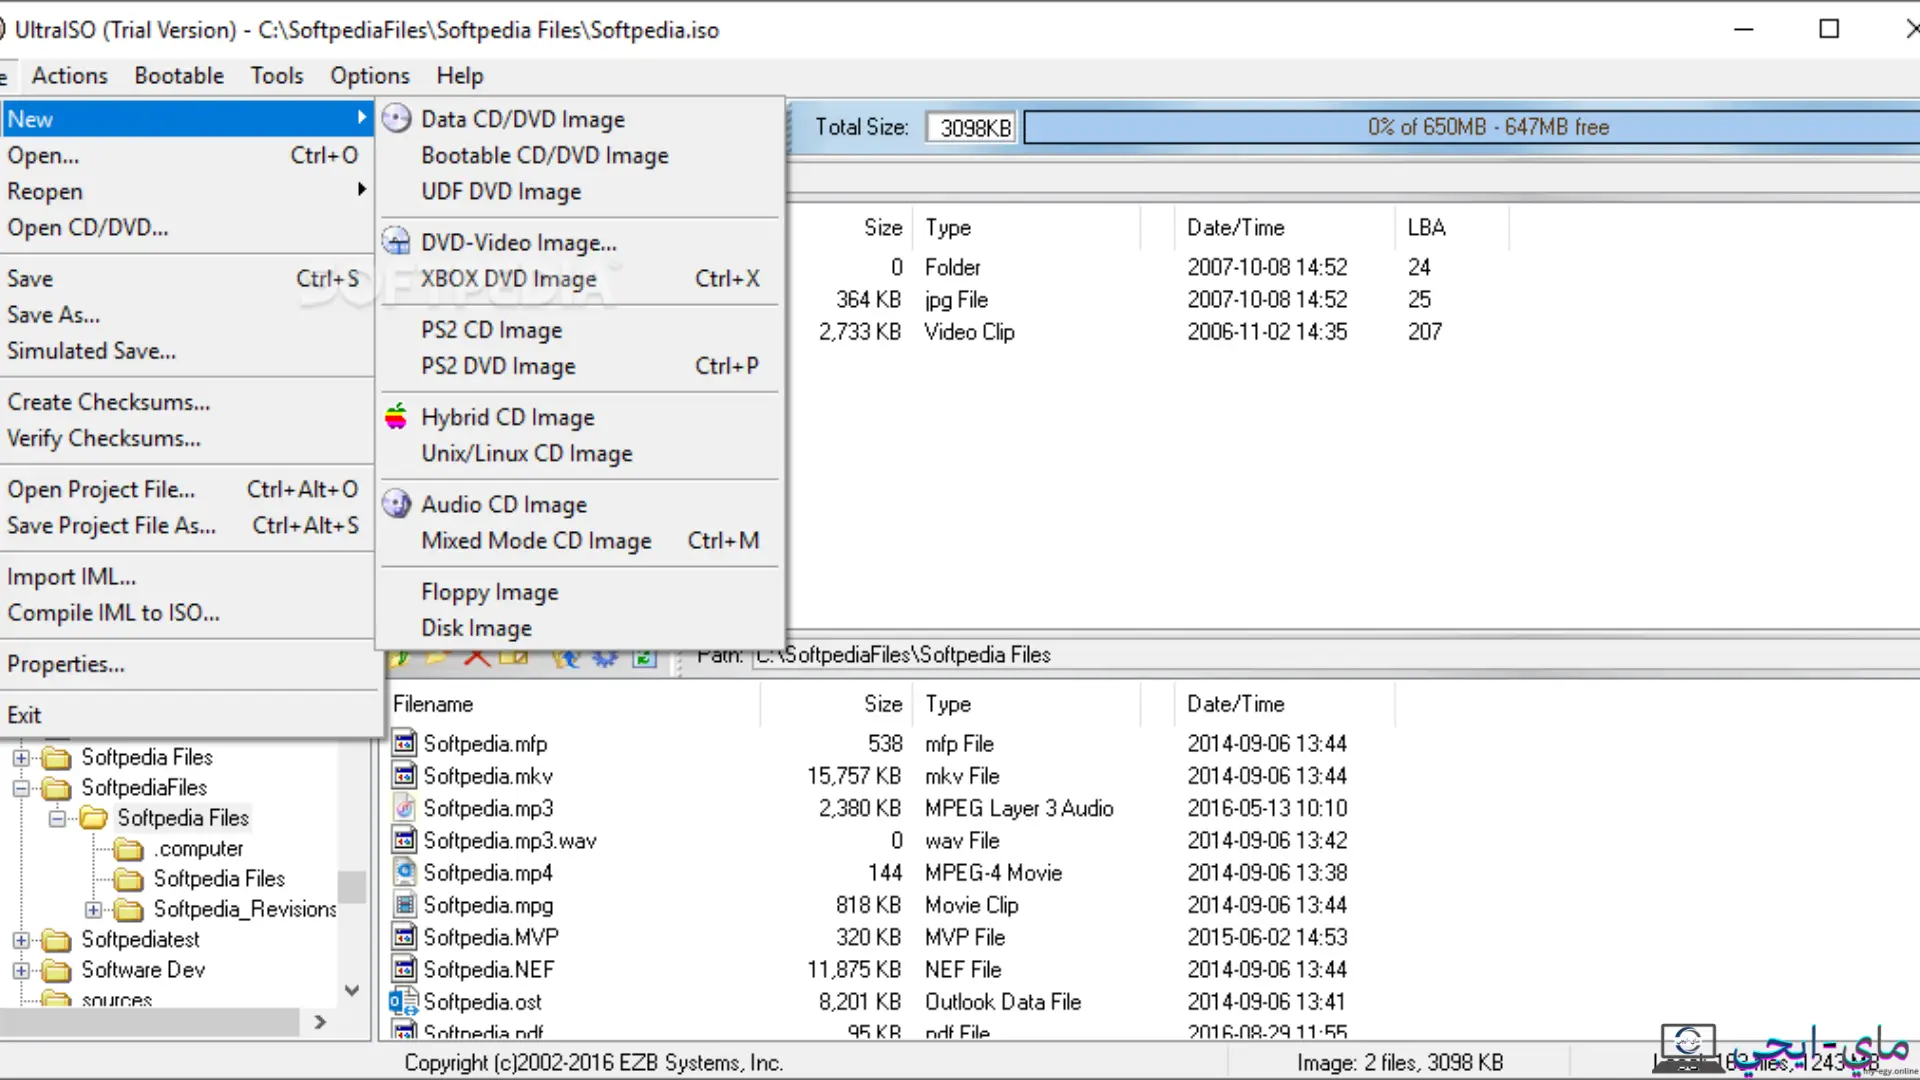Click the apple icon for Hybrid CD Image
The height and width of the screenshot is (1080, 1920).
coord(396,417)
